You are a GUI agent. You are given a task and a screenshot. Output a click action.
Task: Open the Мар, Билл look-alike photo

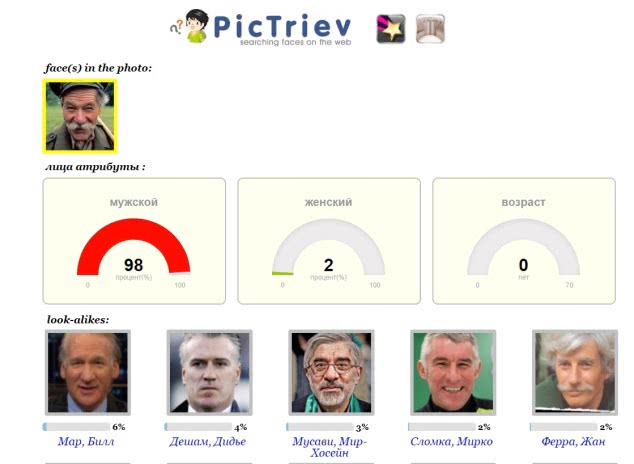(x=87, y=372)
